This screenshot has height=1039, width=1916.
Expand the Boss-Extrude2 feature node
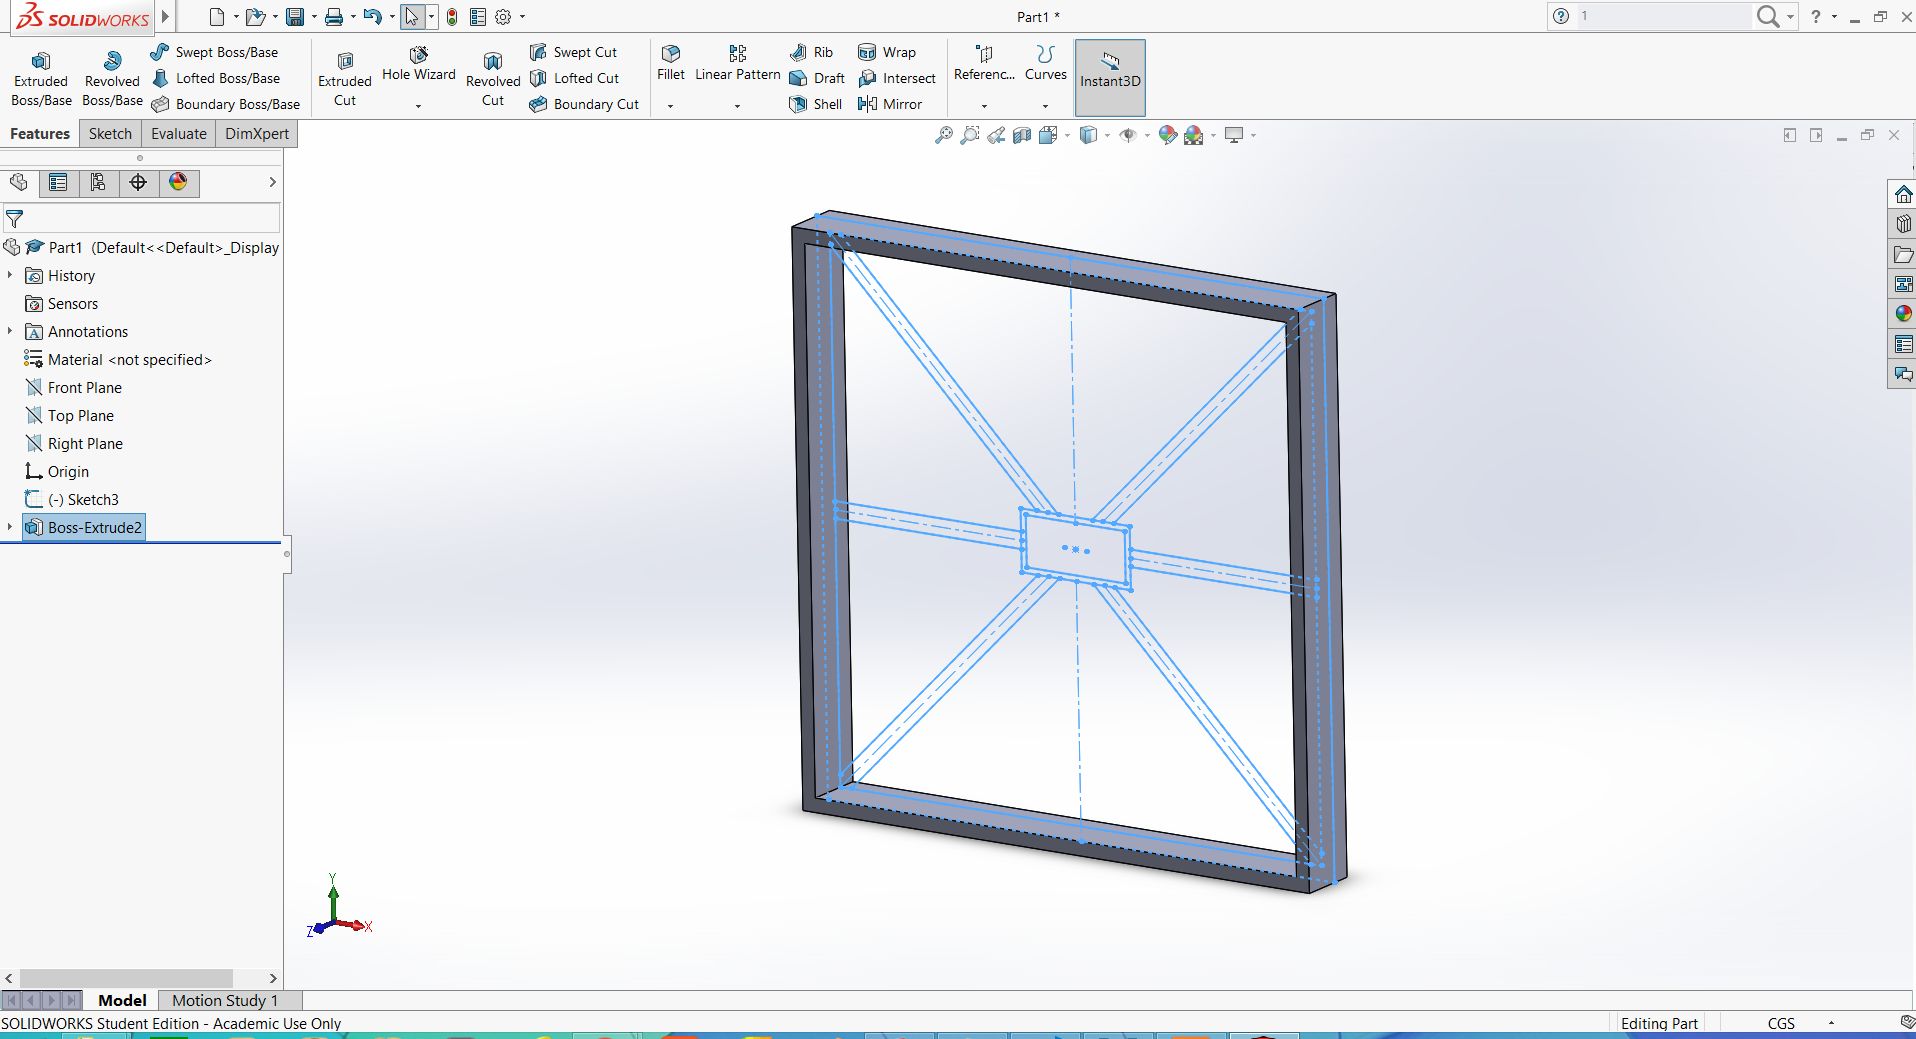coord(10,527)
